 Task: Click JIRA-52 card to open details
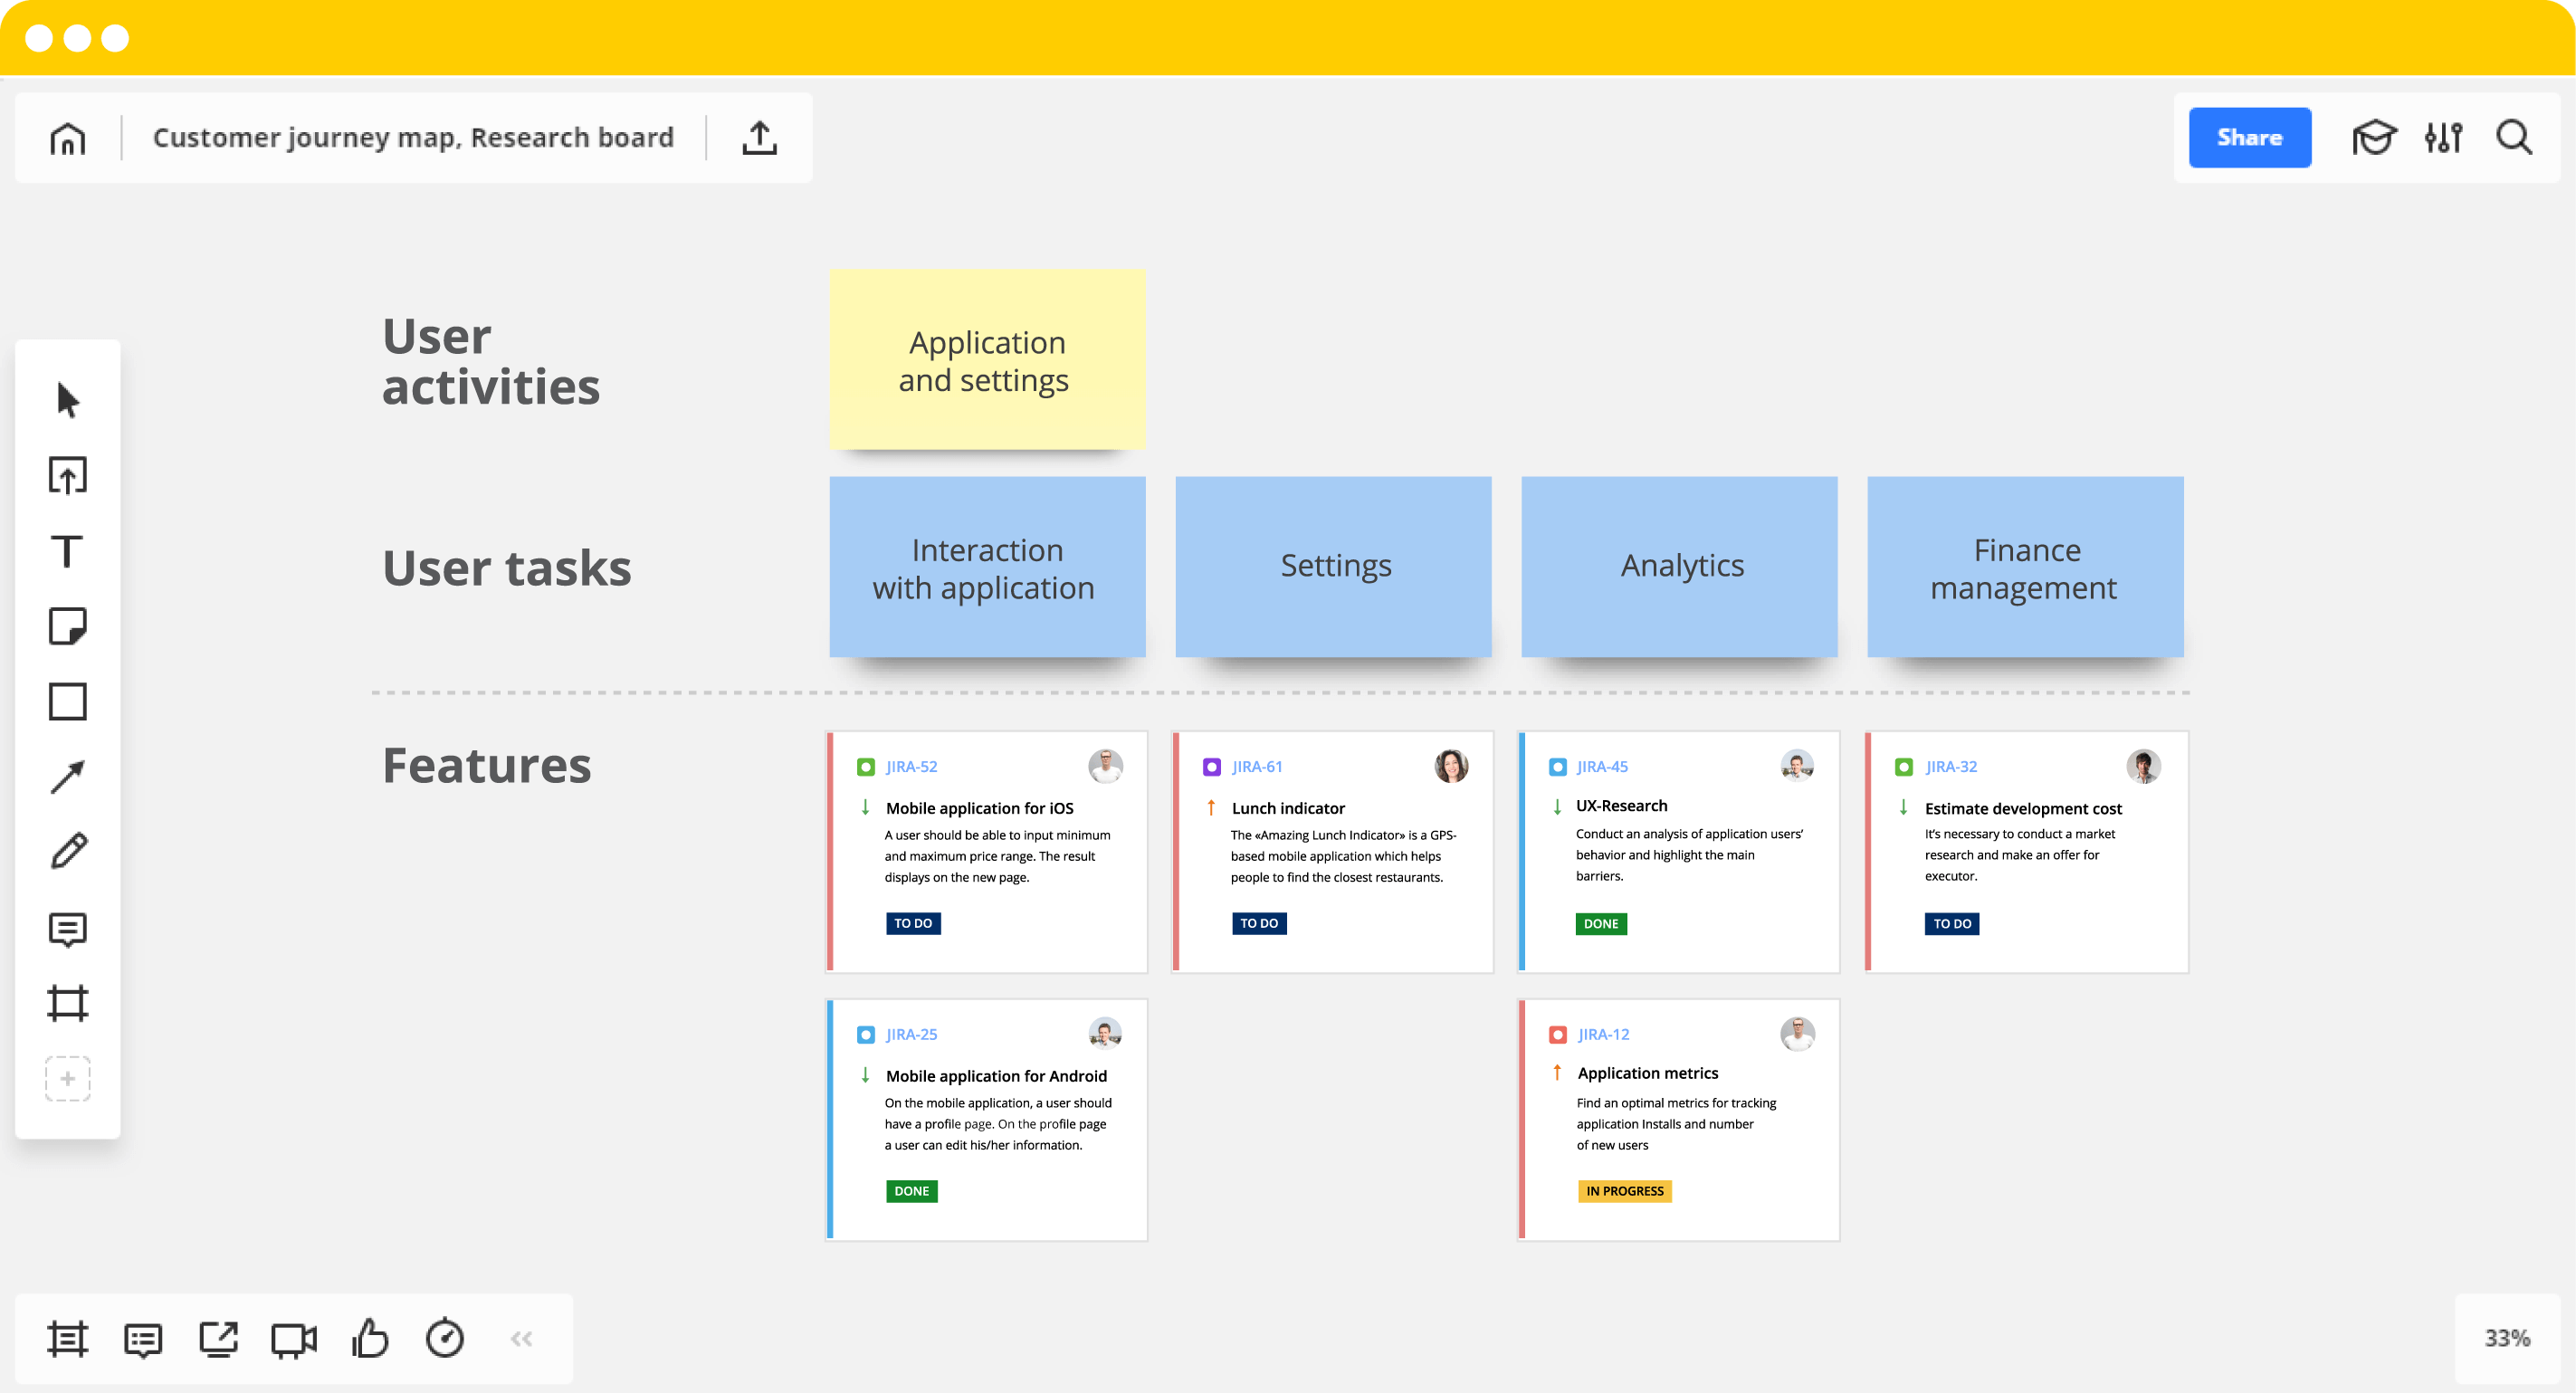(x=987, y=847)
